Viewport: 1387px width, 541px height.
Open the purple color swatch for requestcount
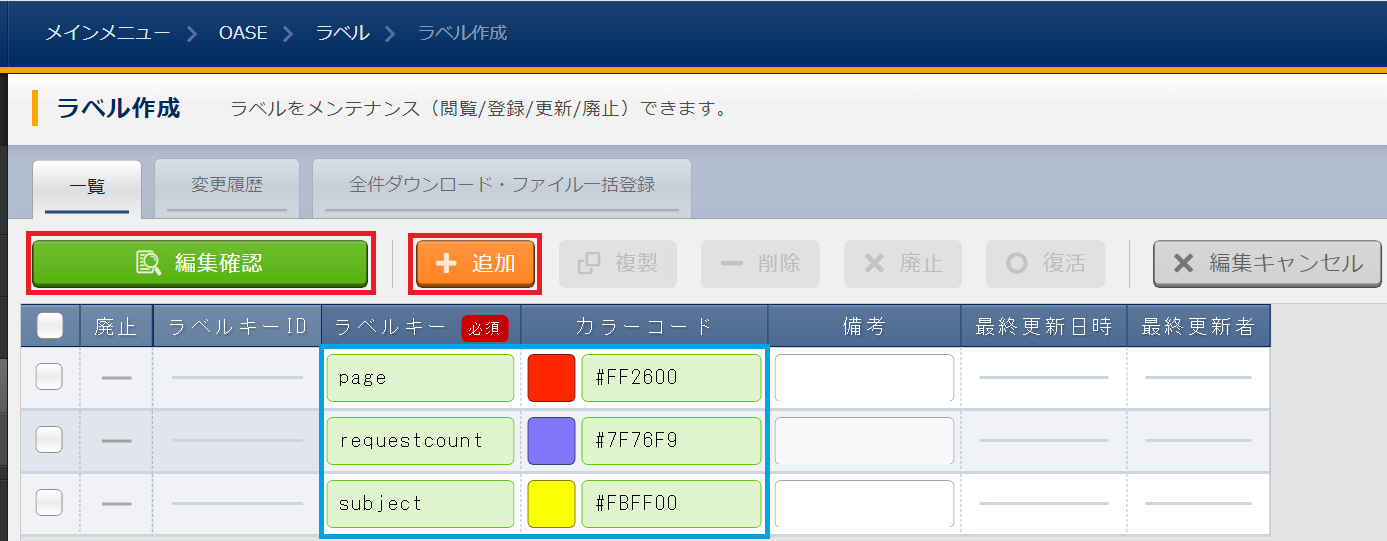click(x=551, y=440)
